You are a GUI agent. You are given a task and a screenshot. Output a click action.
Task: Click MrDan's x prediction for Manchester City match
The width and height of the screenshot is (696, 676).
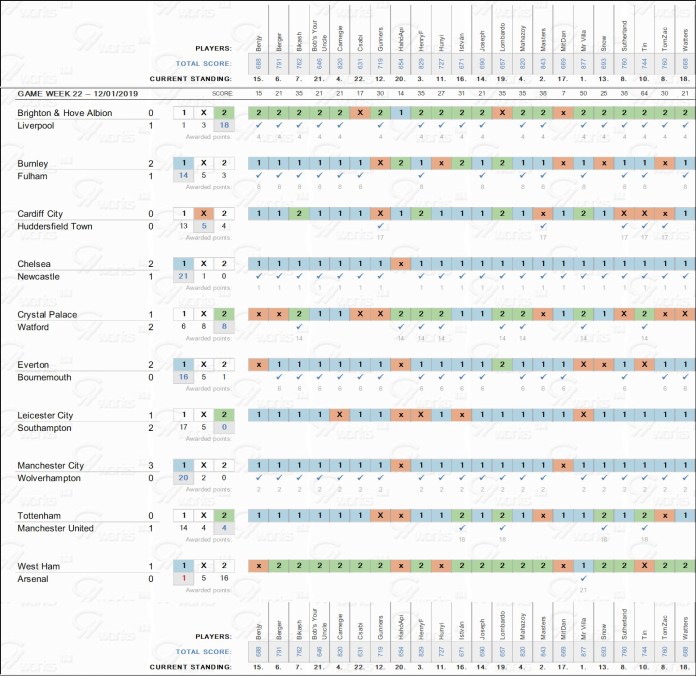[x=563, y=465]
